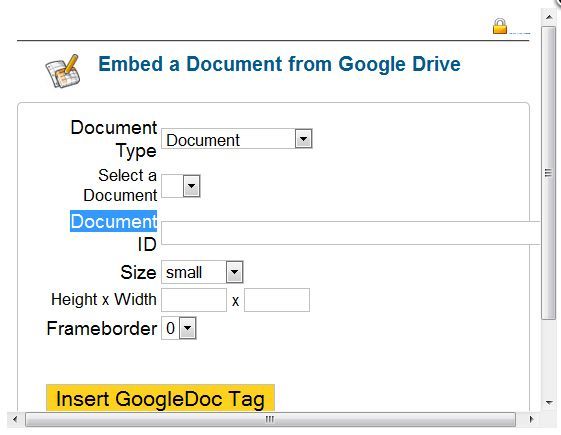The height and width of the screenshot is (435, 561).
Task: Click the Document ID text field
Action: click(351, 233)
